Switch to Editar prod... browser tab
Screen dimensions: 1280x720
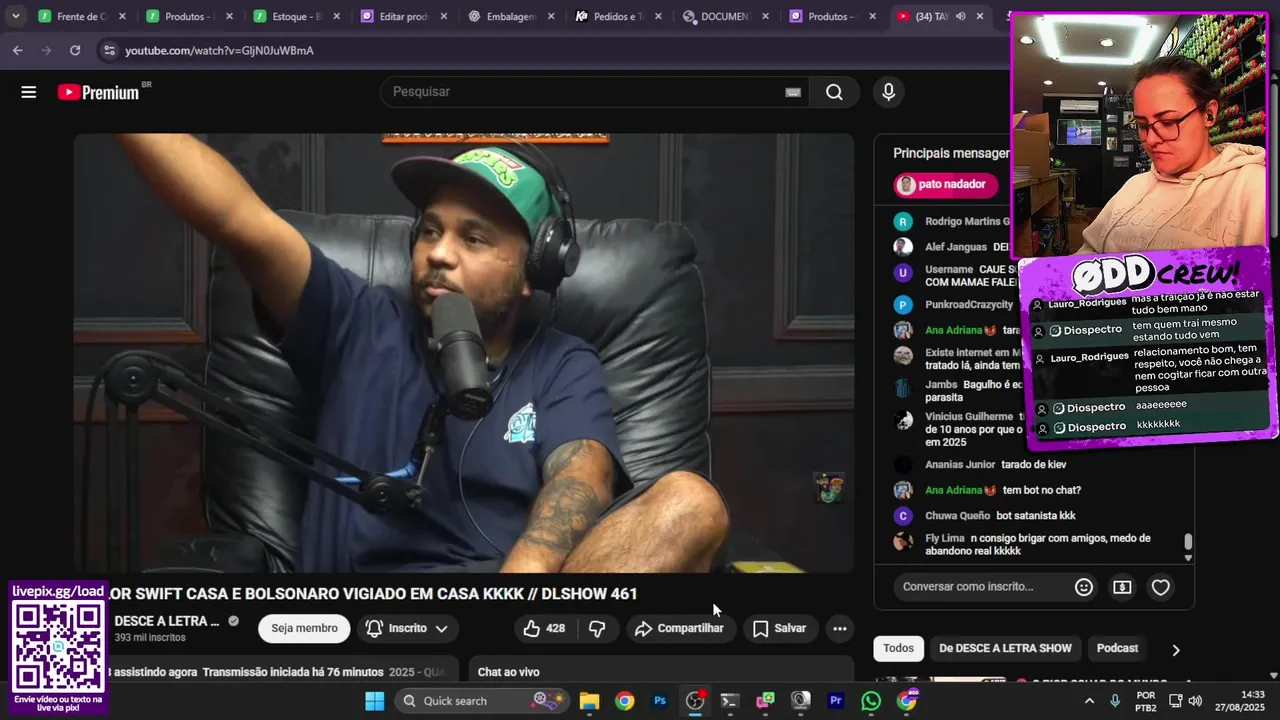[x=405, y=16]
